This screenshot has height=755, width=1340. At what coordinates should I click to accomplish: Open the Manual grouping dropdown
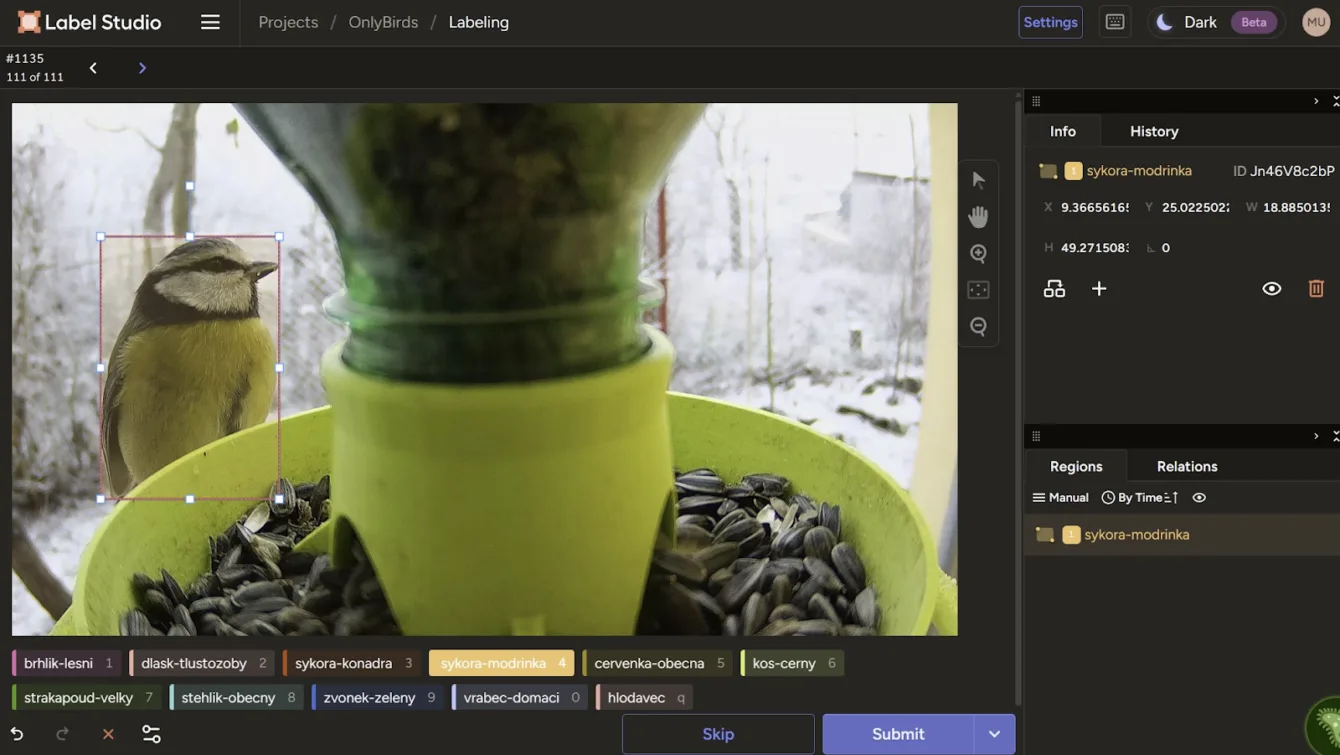click(1060, 498)
